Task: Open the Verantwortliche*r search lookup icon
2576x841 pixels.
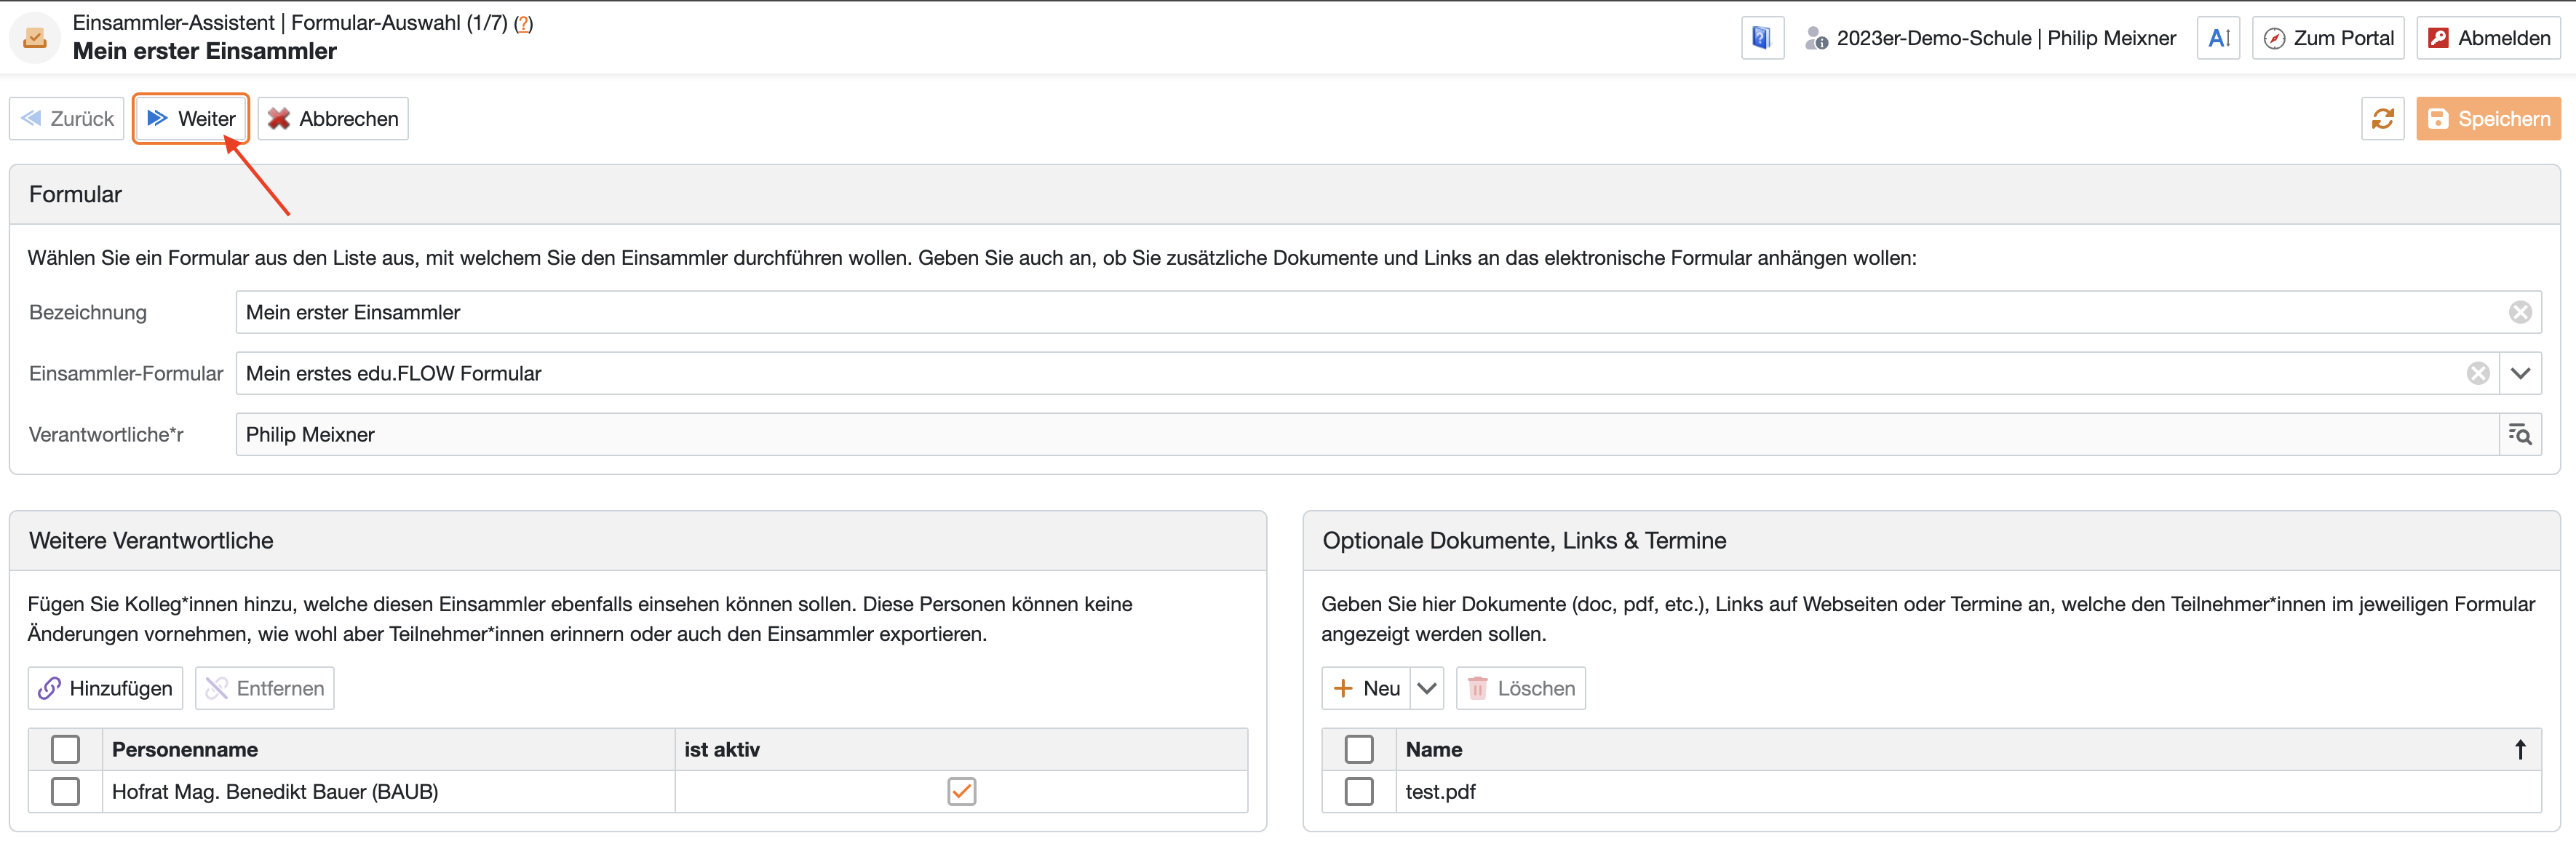Action: pos(2519,435)
